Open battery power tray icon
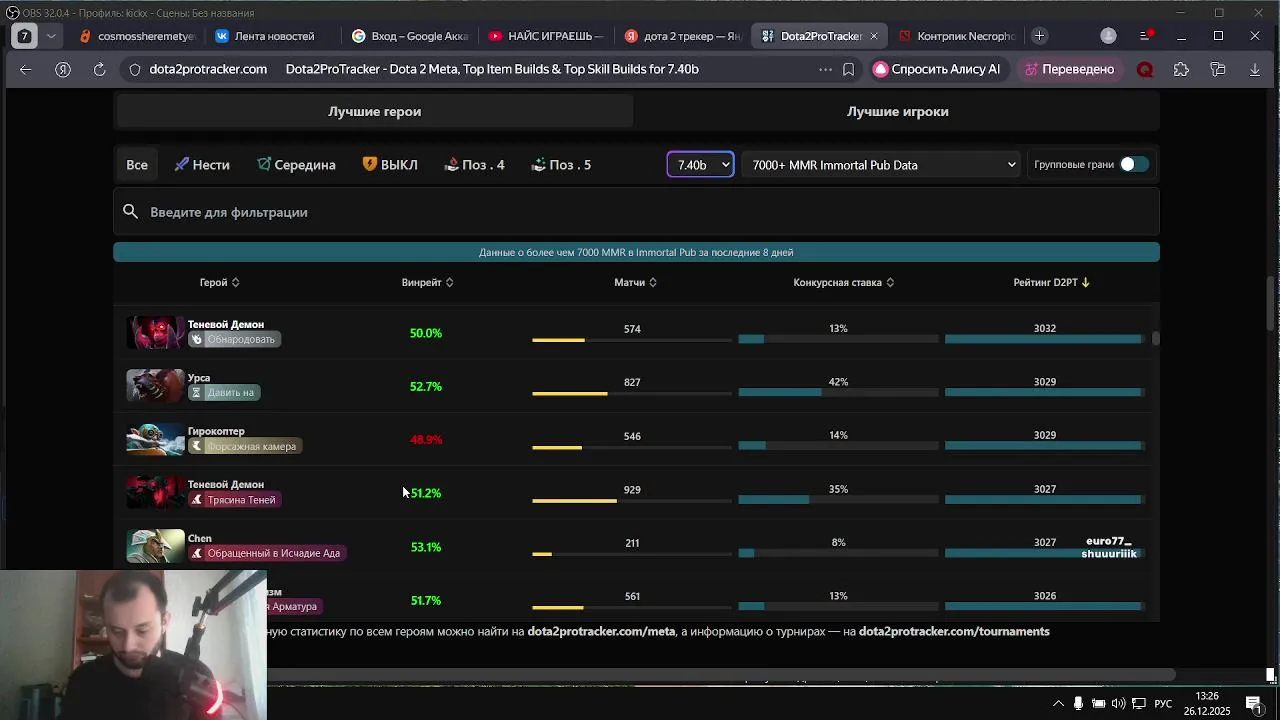Viewport: 1280px width, 720px height. pyautogui.click(x=1098, y=703)
